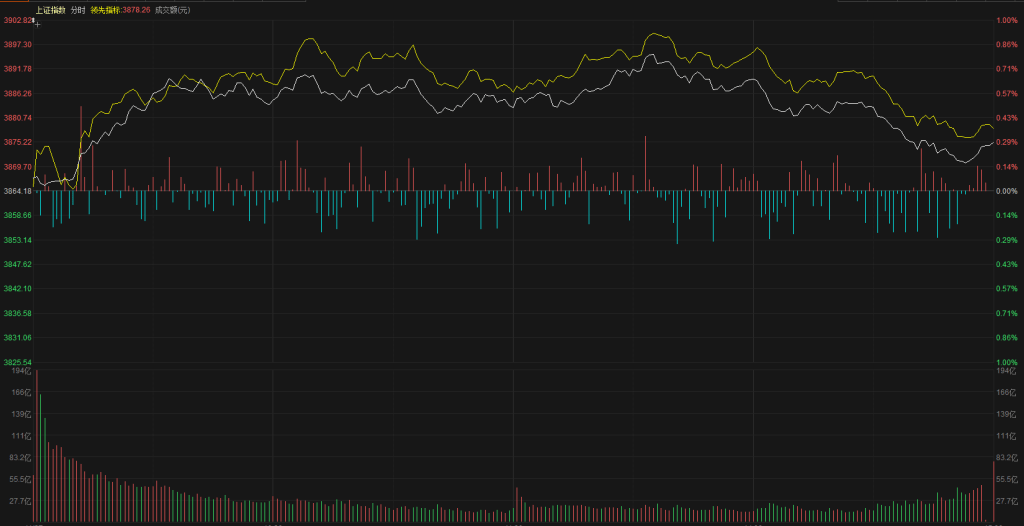The width and height of the screenshot is (1024, 526).
Task: Click the green 3847.62 price axis label
Action: coord(17,264)
